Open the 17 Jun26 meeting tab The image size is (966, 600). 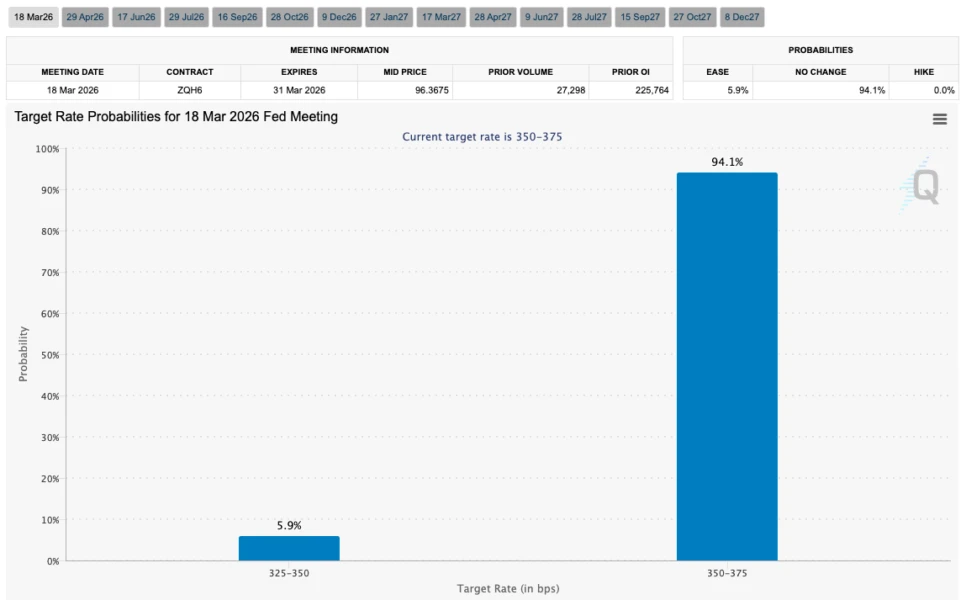[x=136, y=17]
